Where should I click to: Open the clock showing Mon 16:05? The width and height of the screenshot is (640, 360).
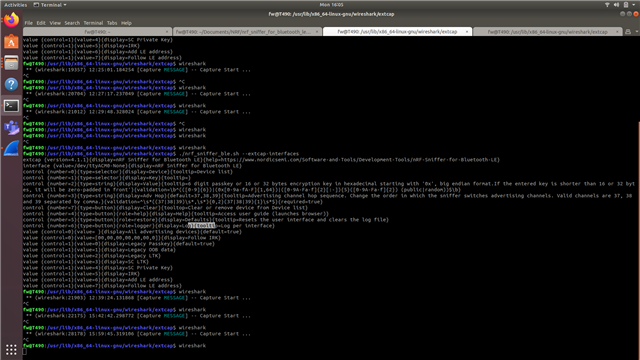(331, 4)
